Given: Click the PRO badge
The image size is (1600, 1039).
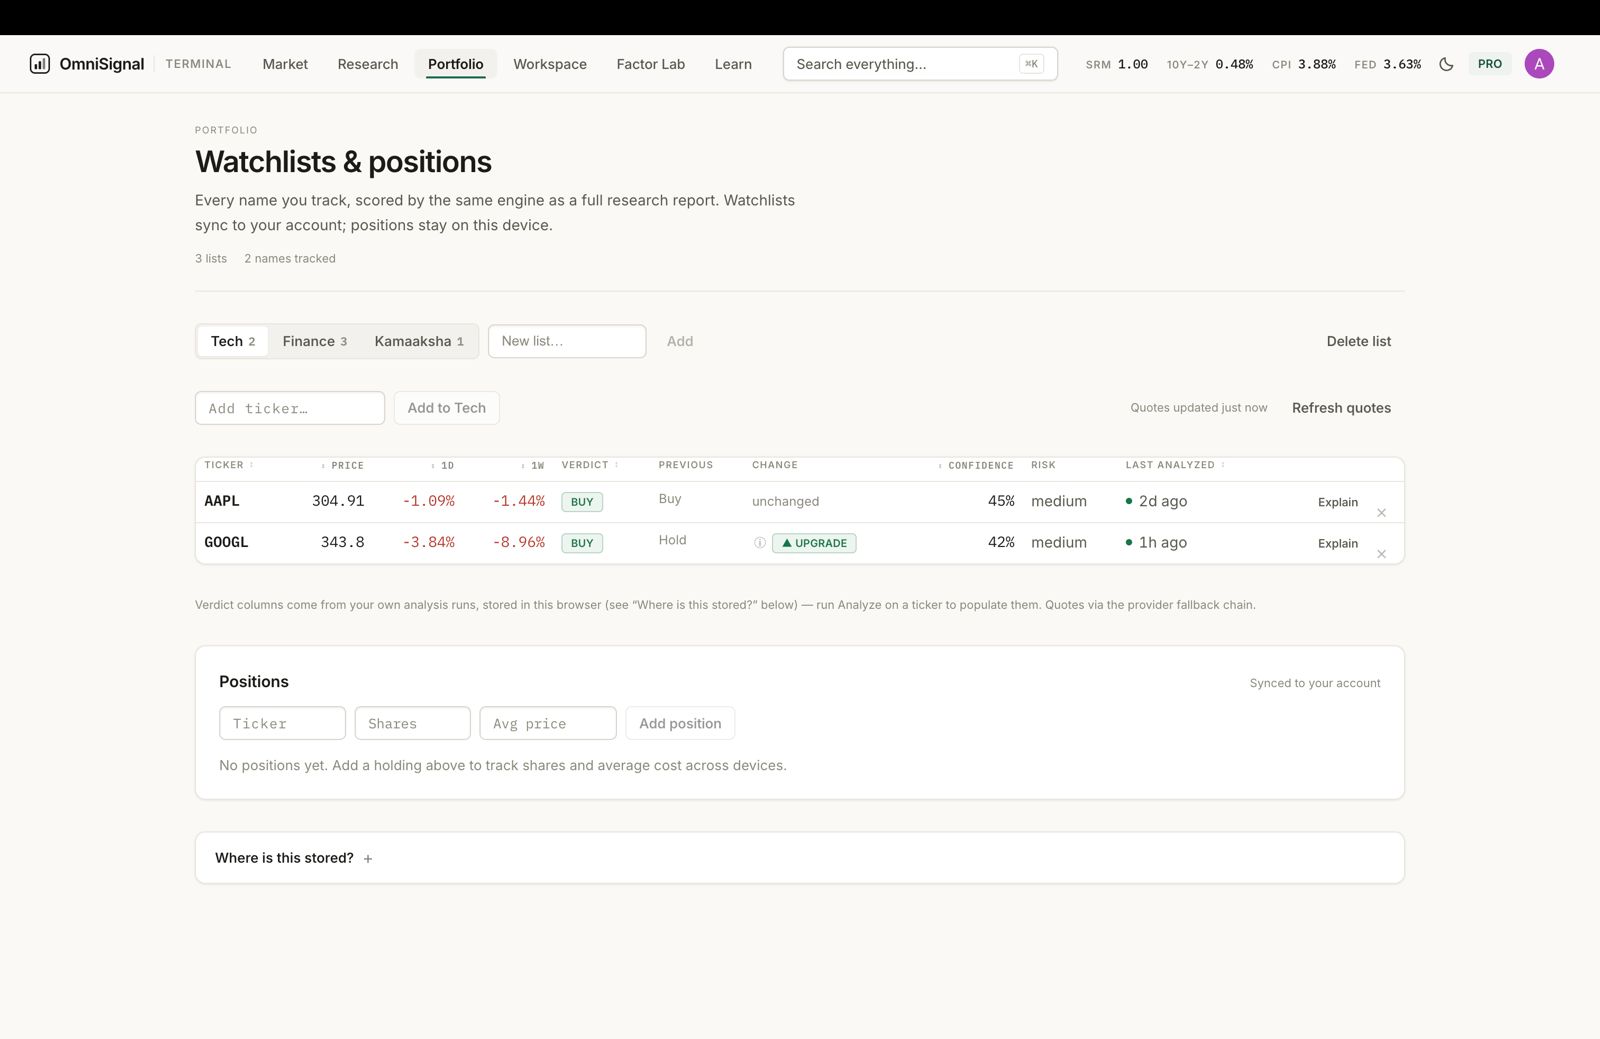Looking at the screenshot, I should pos(1490,64).
